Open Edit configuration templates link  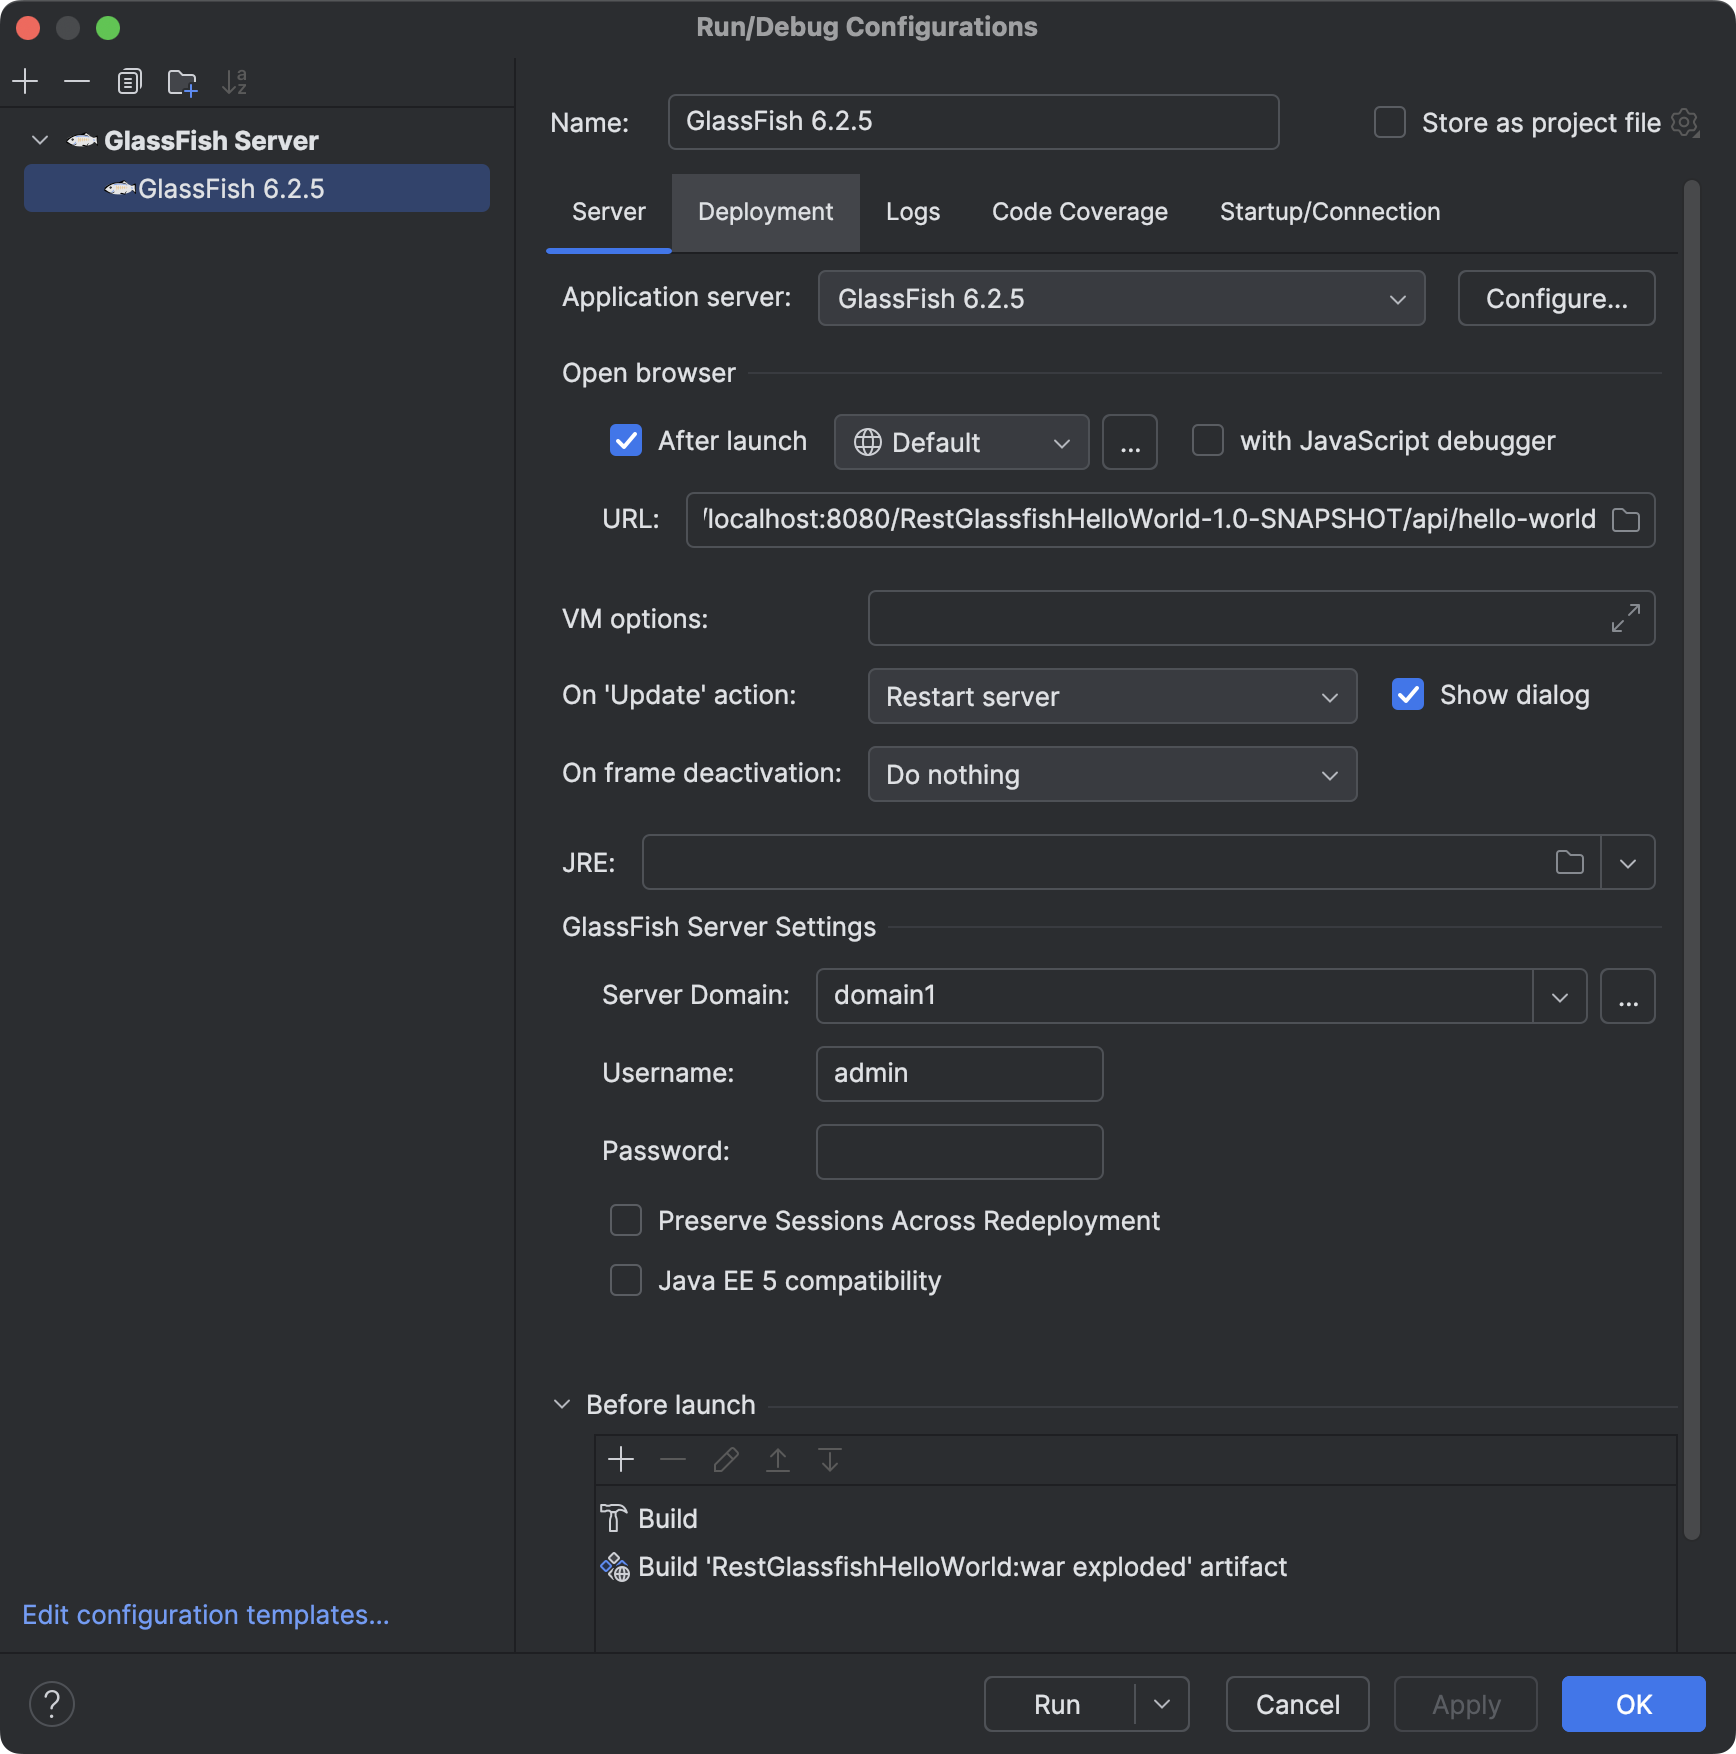pos(205,1614)
